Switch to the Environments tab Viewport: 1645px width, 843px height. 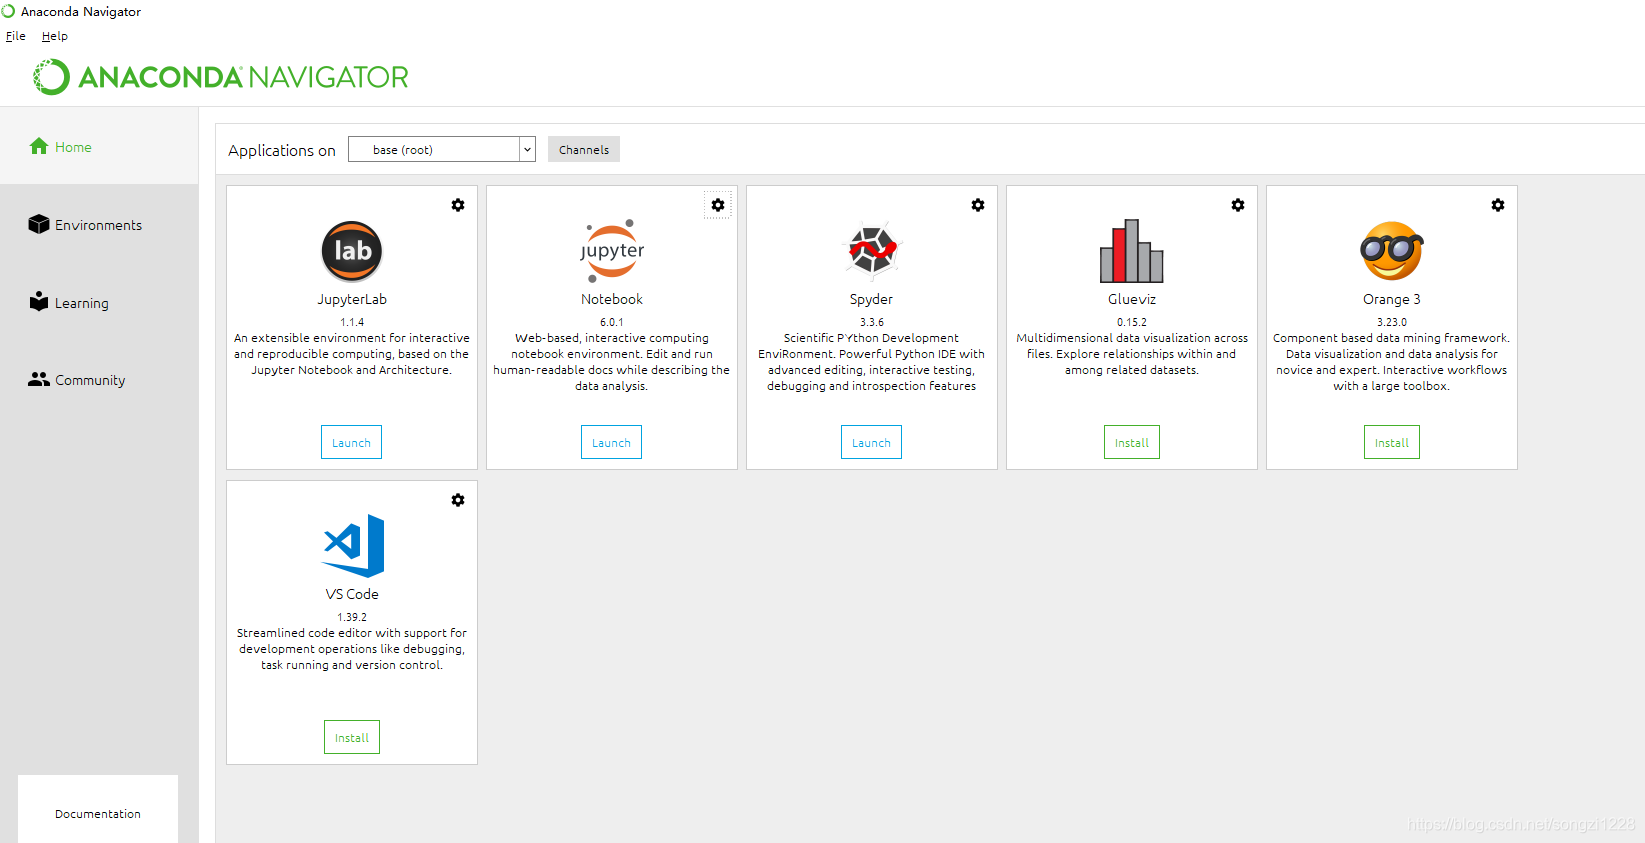click(99, 224)
